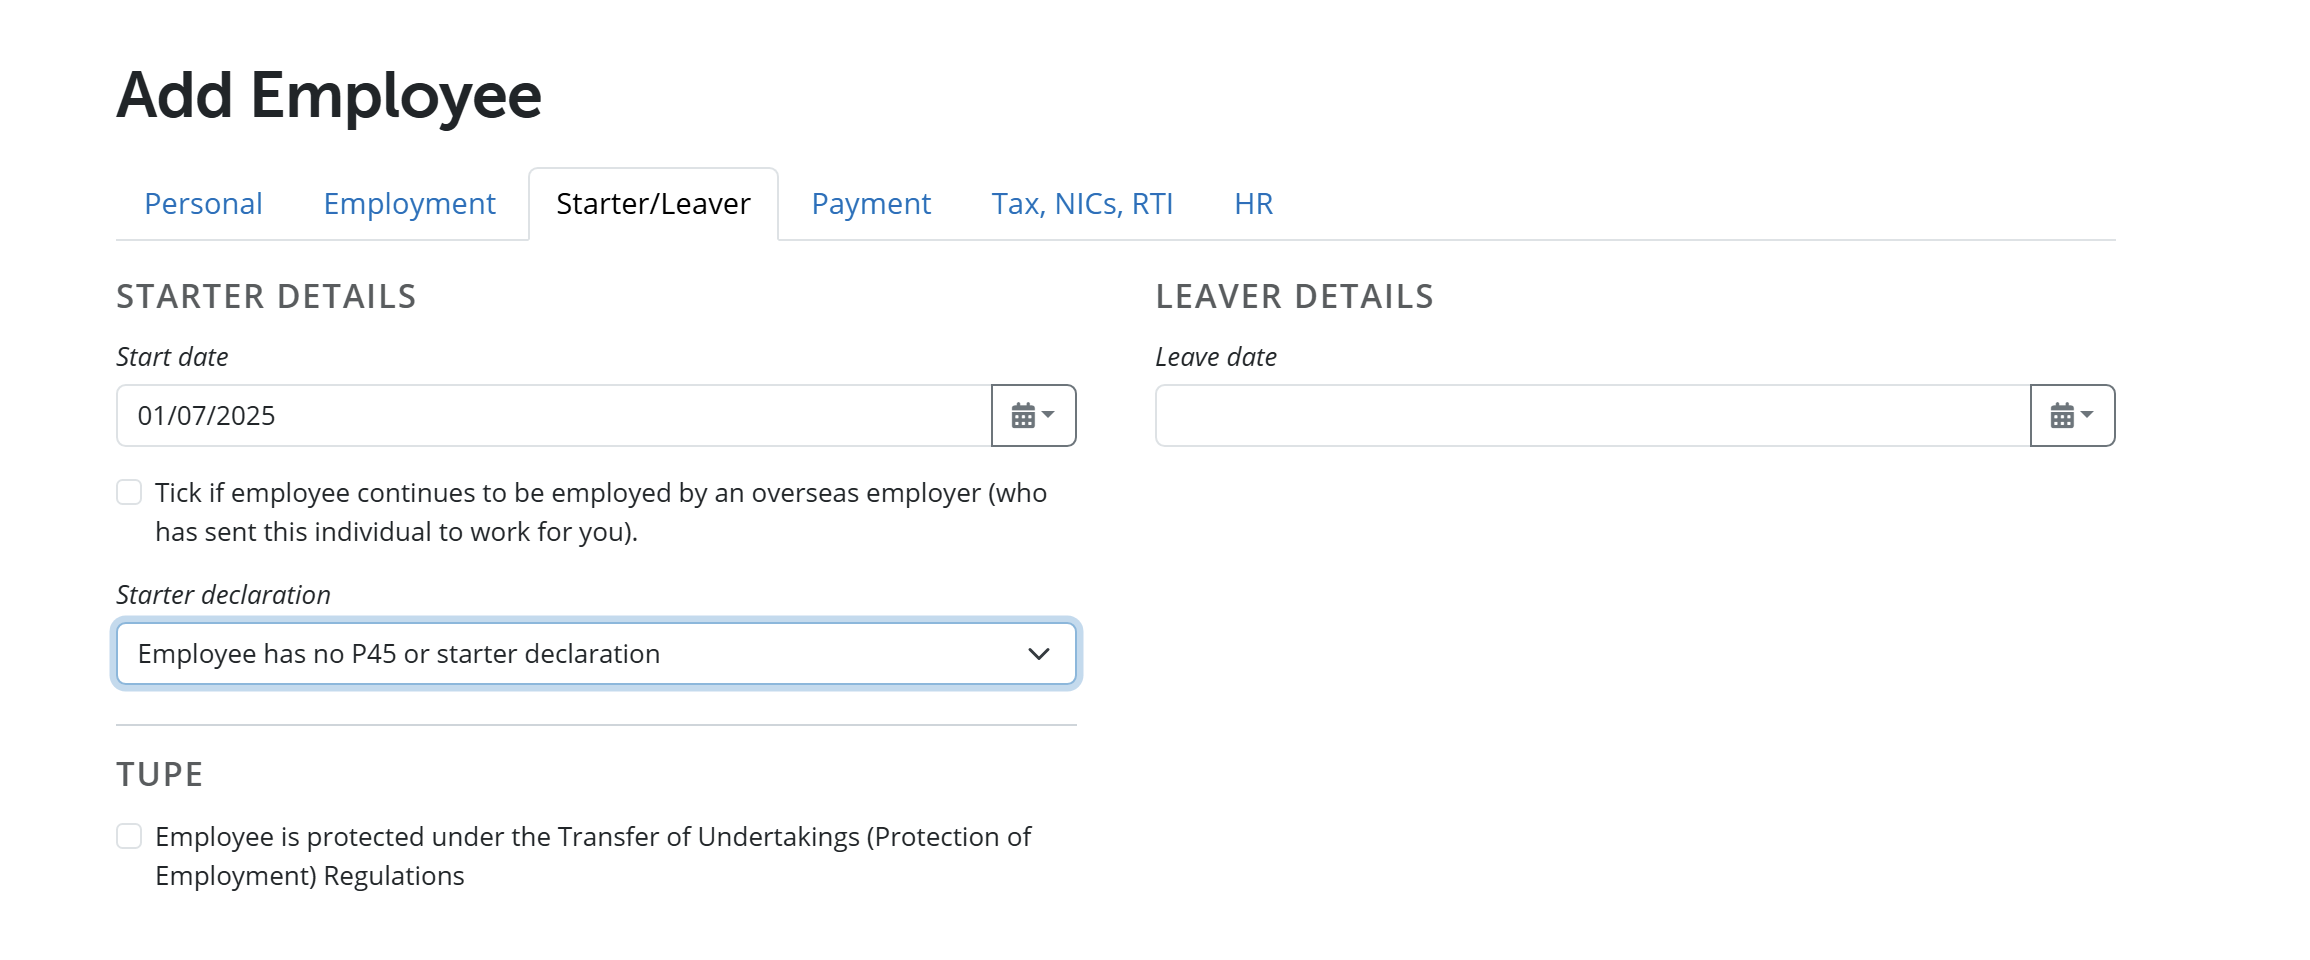Switch to the Payment tab

click(871, 203)
